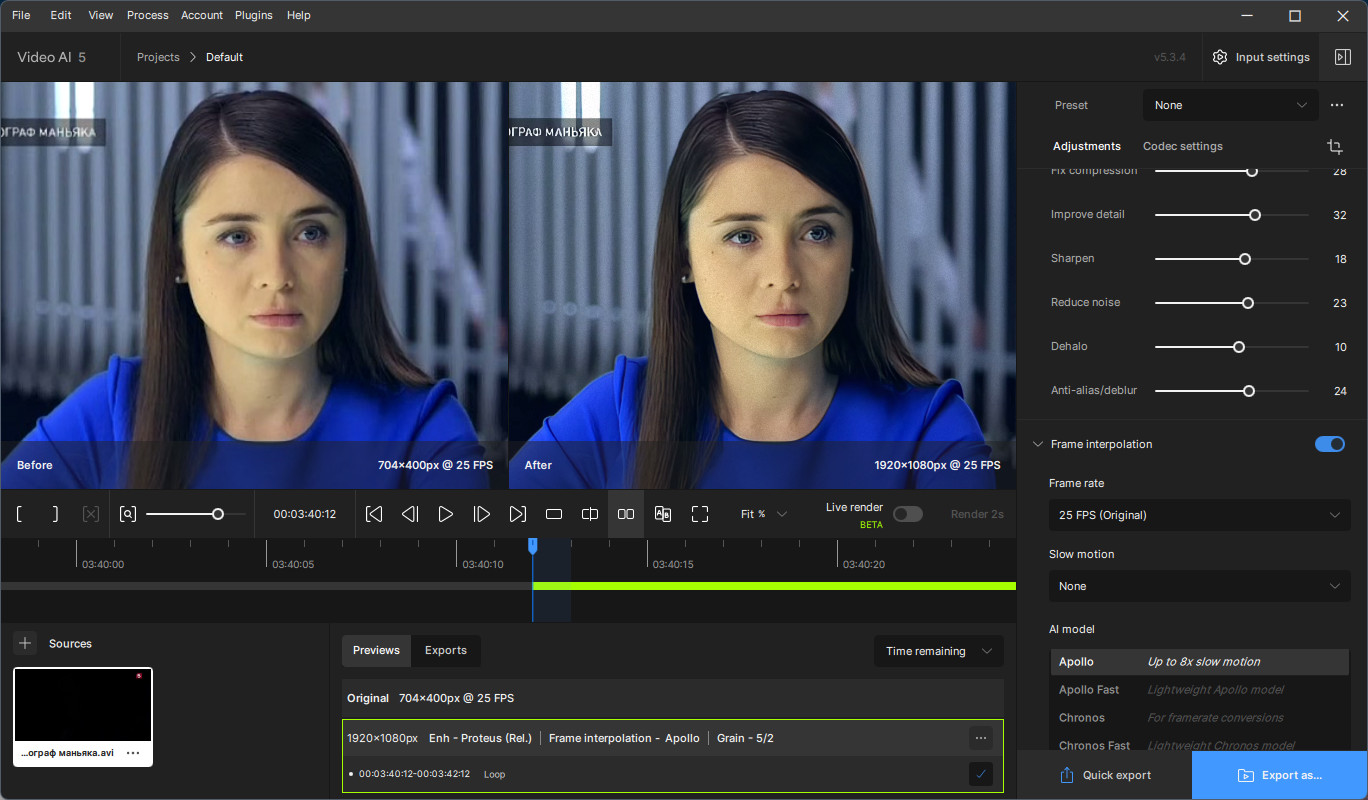This screenshot has height=800, width=1368.
Task: Click the Export as... button
Action: tap(1279, 775)
